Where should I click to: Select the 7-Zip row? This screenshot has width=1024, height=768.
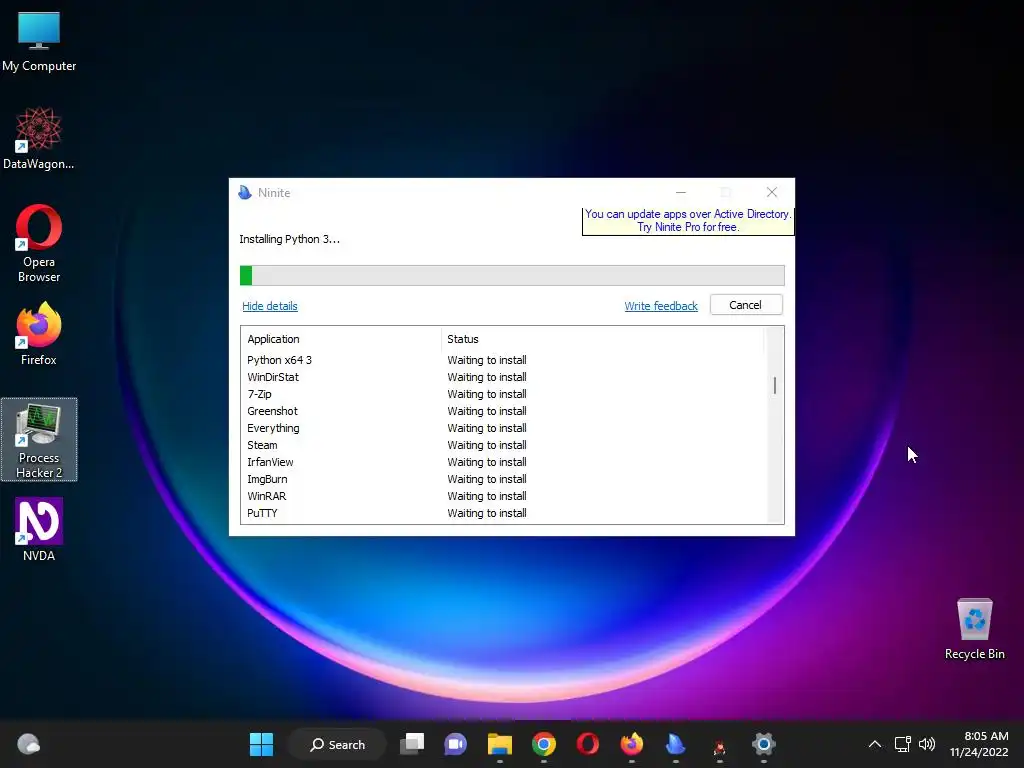coord(503,394)
